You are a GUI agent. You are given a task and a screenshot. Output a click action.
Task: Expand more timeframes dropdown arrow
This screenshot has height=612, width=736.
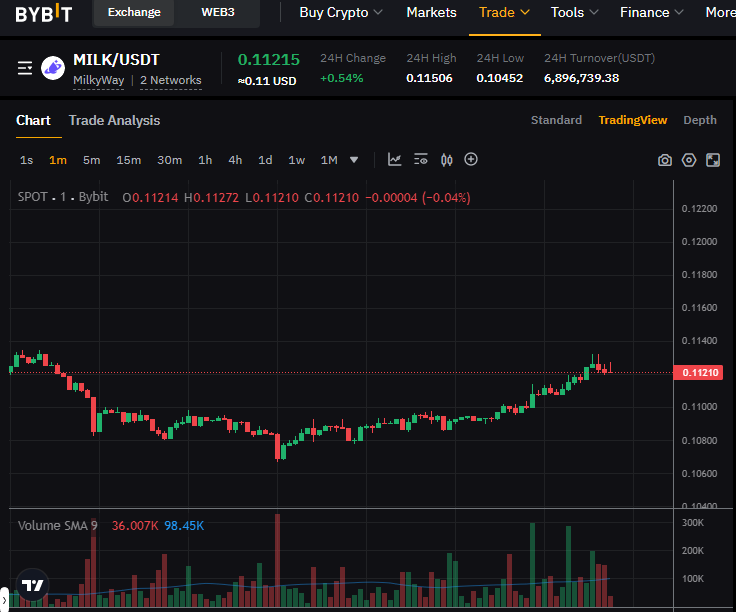pyautogui.click(x=354, y=160)
